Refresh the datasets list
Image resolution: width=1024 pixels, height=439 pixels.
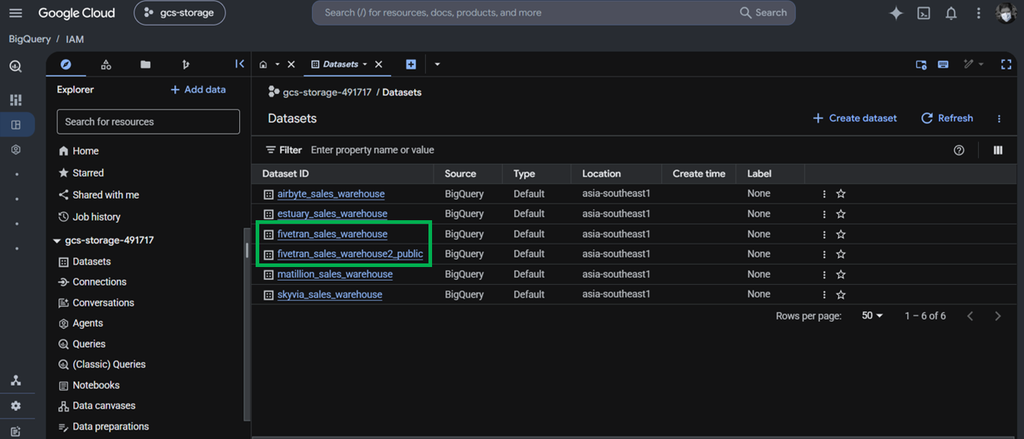tap(947, 118)
